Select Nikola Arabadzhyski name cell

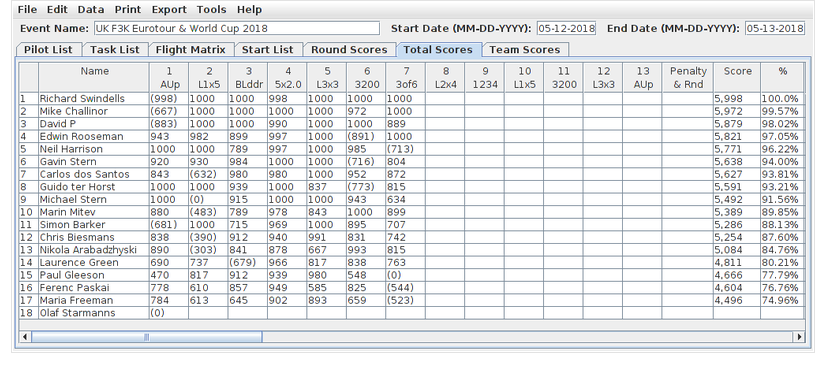[94, 250]
